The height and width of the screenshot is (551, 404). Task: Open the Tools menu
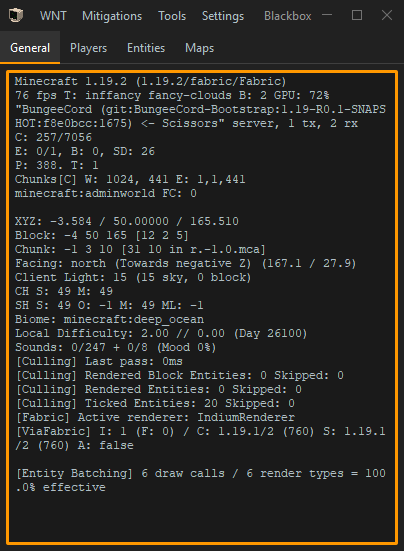point(172,16)
